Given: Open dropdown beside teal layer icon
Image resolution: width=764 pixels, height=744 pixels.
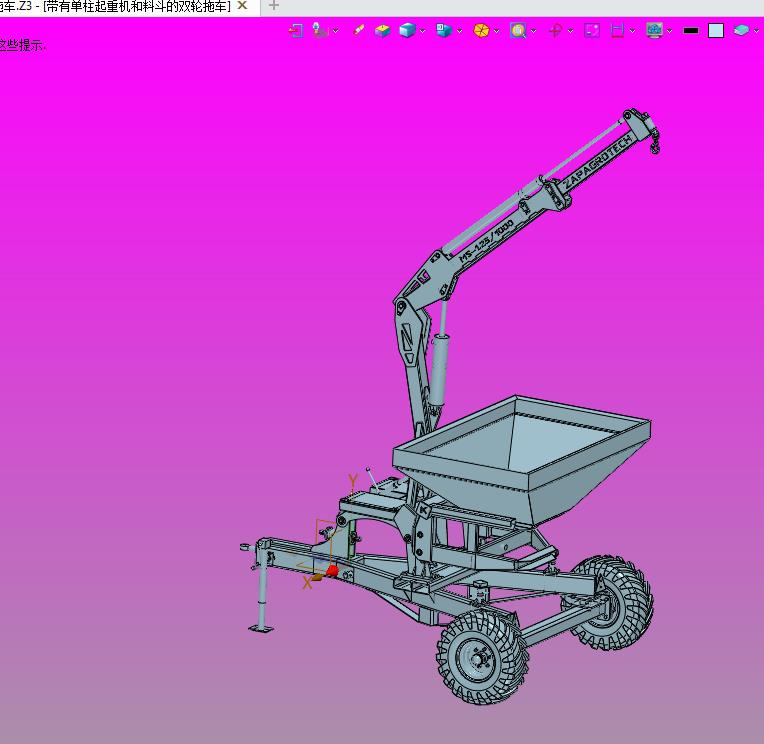Looking at the screenshot, I should pyautogui.click(x=756, y=31).
